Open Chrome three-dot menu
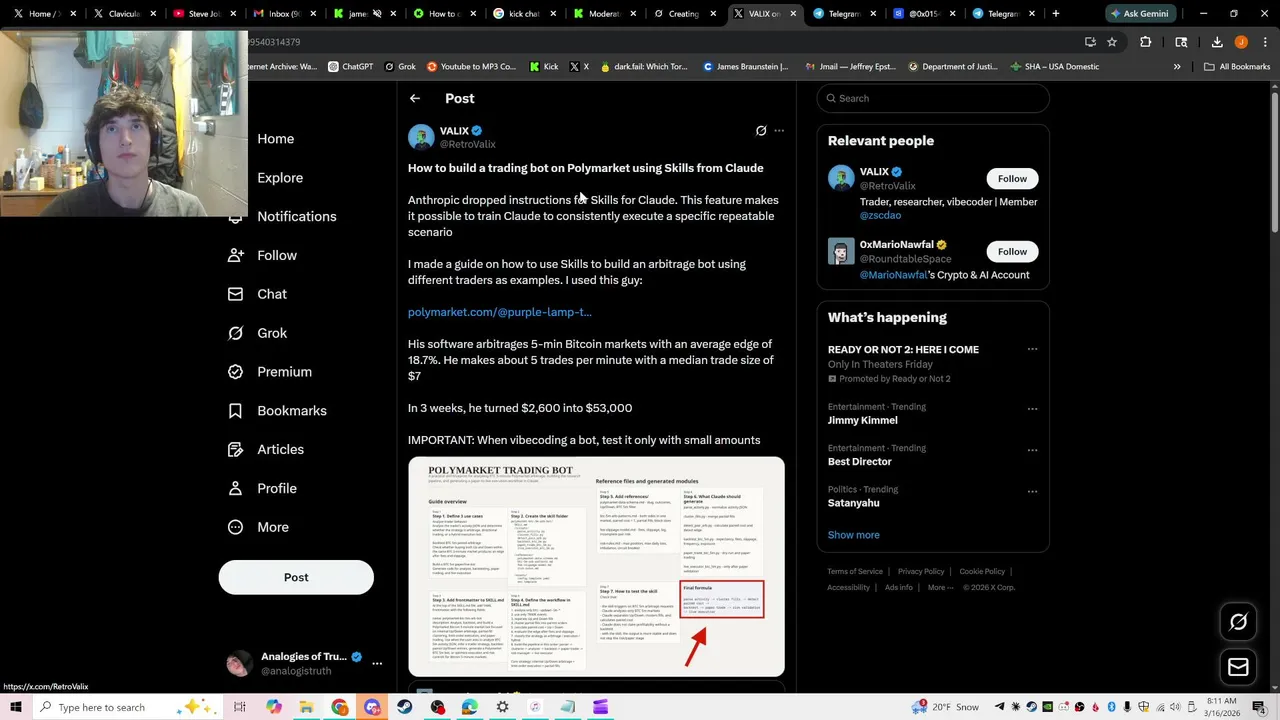Image resolution: width=1280 pixels, height=720 pixels. (x=1265, y=42)
